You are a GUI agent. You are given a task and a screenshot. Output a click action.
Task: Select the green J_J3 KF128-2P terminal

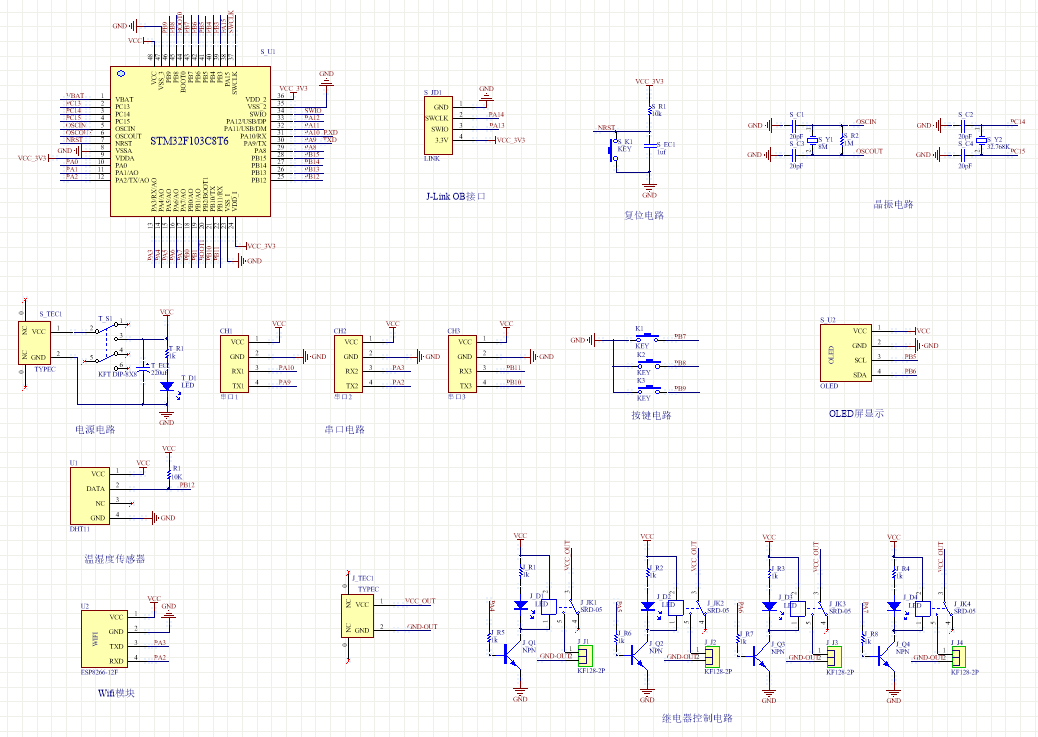click(835, 656)
